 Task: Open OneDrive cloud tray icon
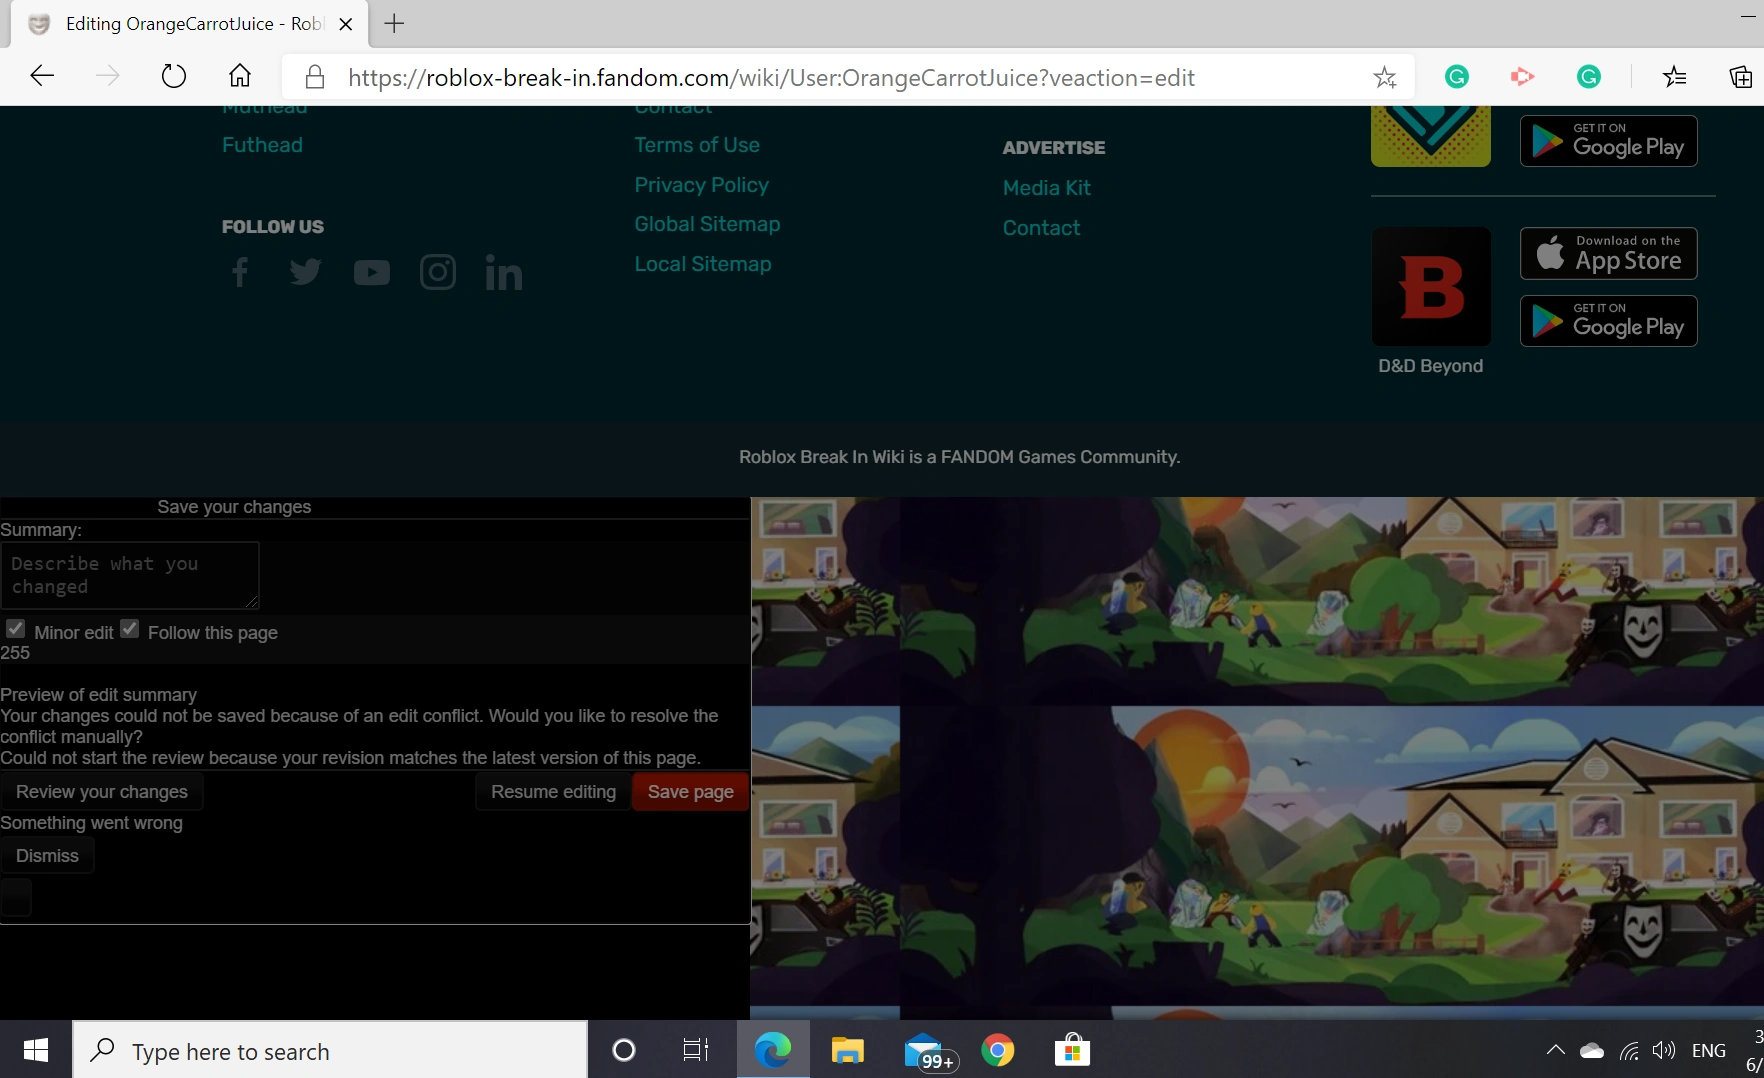(x=1592, y=1050)
